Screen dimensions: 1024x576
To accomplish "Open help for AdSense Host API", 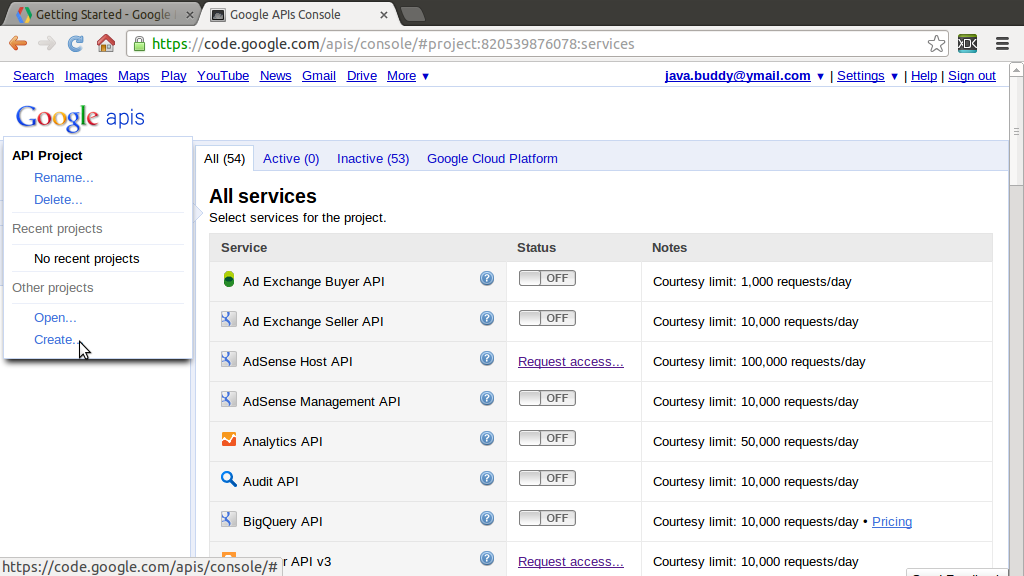I will [x=487, y=359].
